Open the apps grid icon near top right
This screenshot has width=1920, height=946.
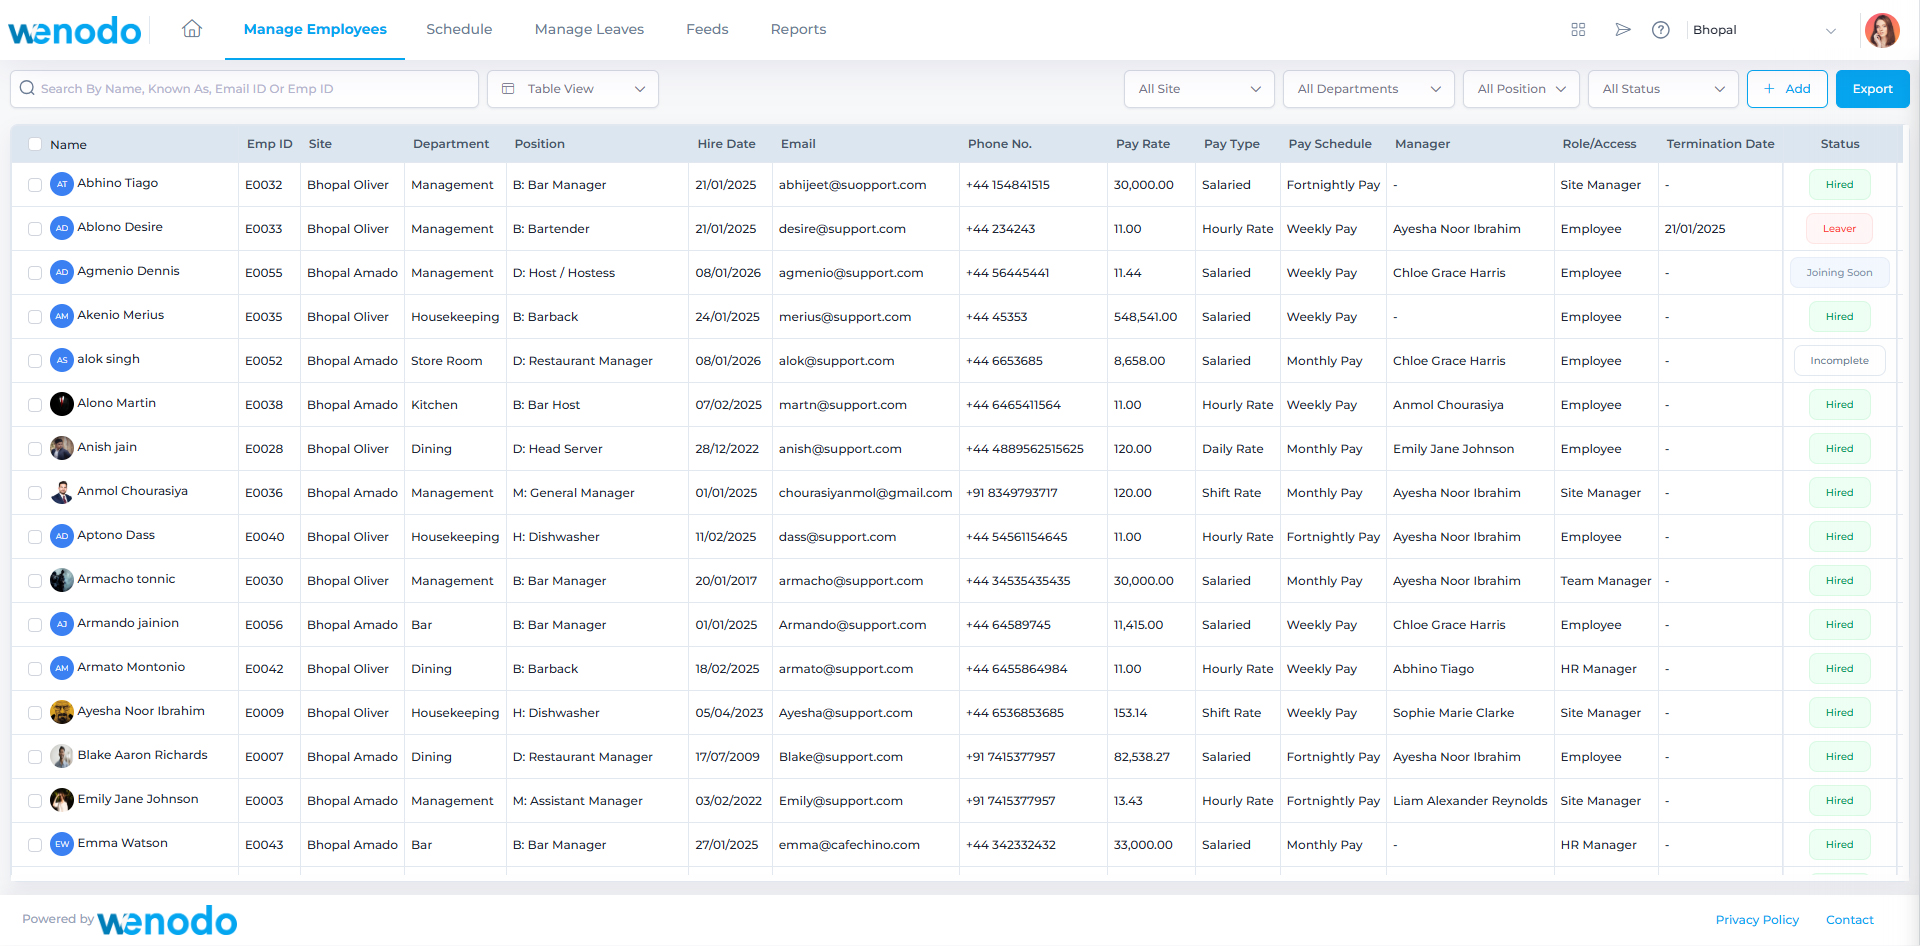(1578, 30)
